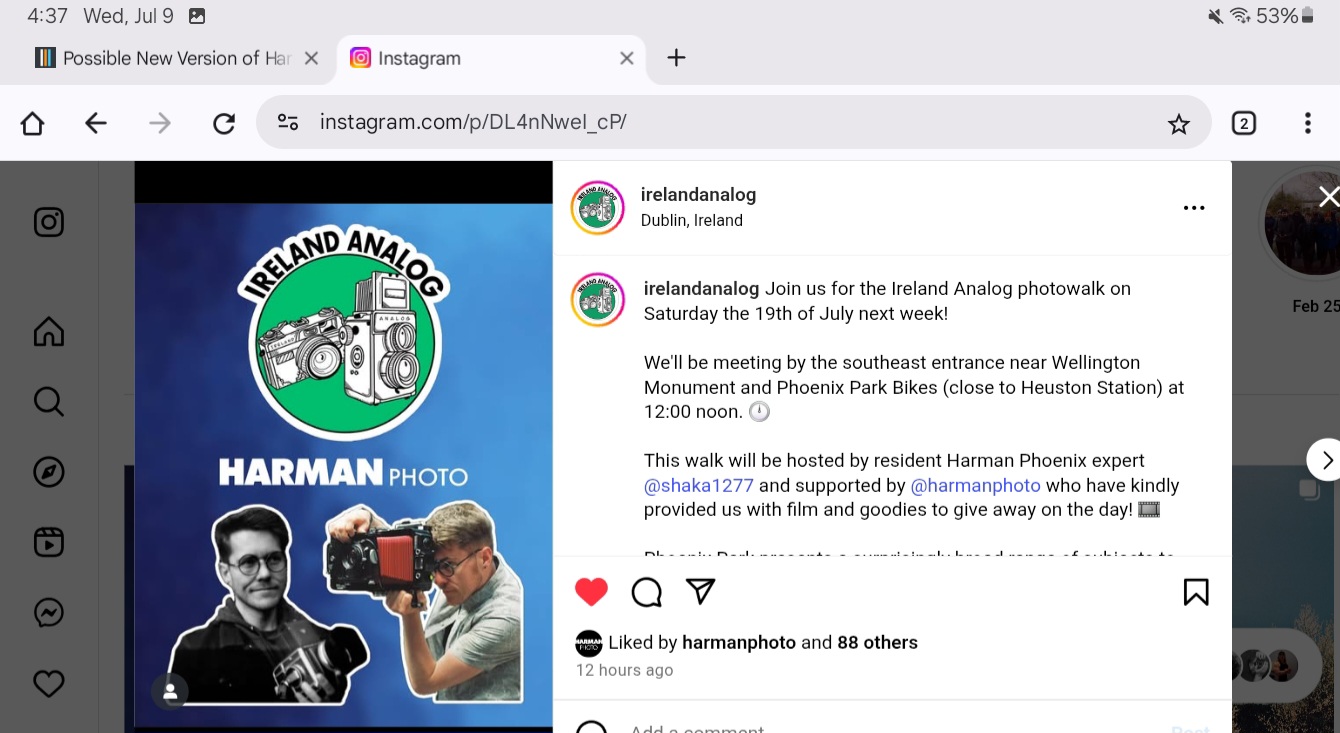This screenshot has width=1340, height=733.
Task: Open Messenger icon in sidebar
Action: tap(49, 613)
